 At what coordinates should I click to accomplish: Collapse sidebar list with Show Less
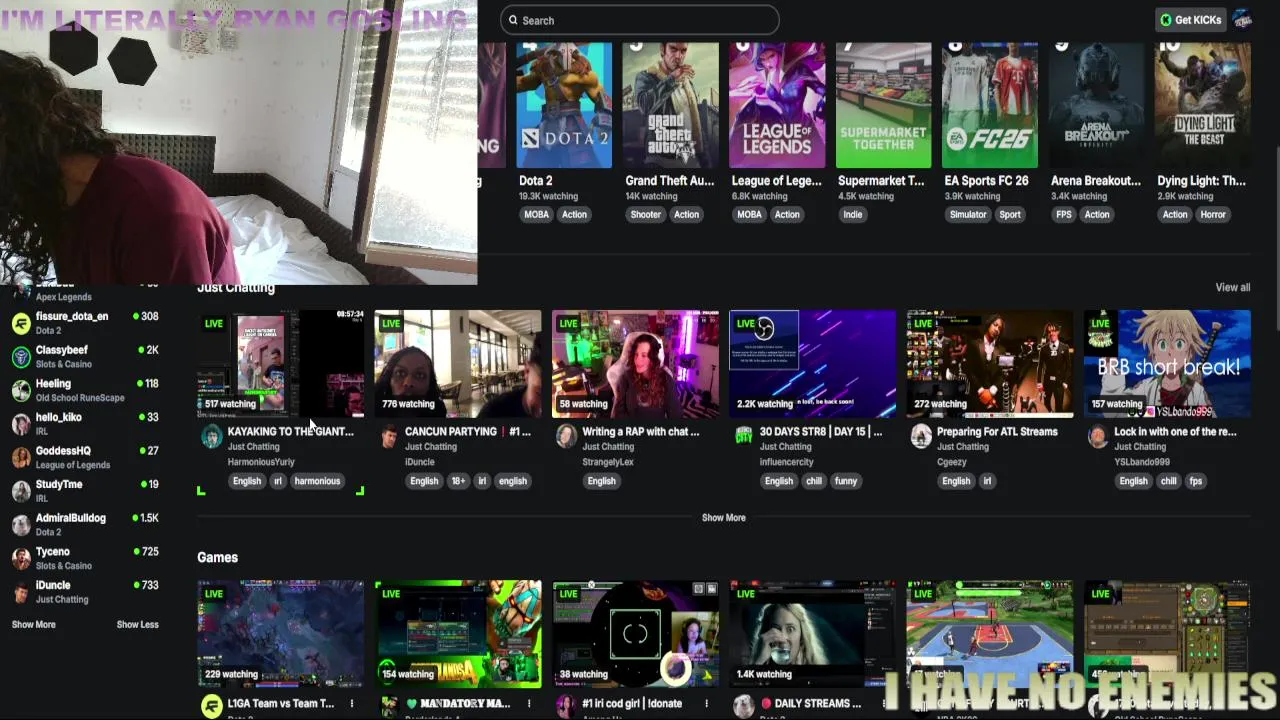tap(137, 624)
